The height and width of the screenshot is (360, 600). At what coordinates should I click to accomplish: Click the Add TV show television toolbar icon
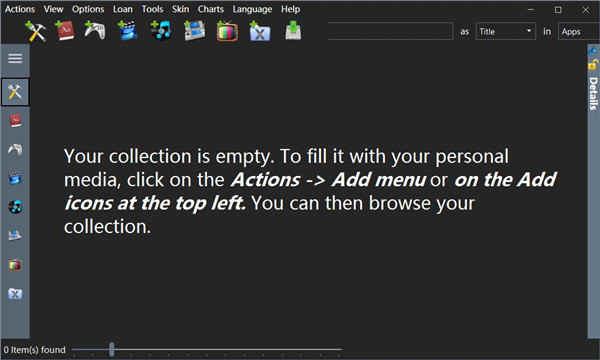point(227,31)
